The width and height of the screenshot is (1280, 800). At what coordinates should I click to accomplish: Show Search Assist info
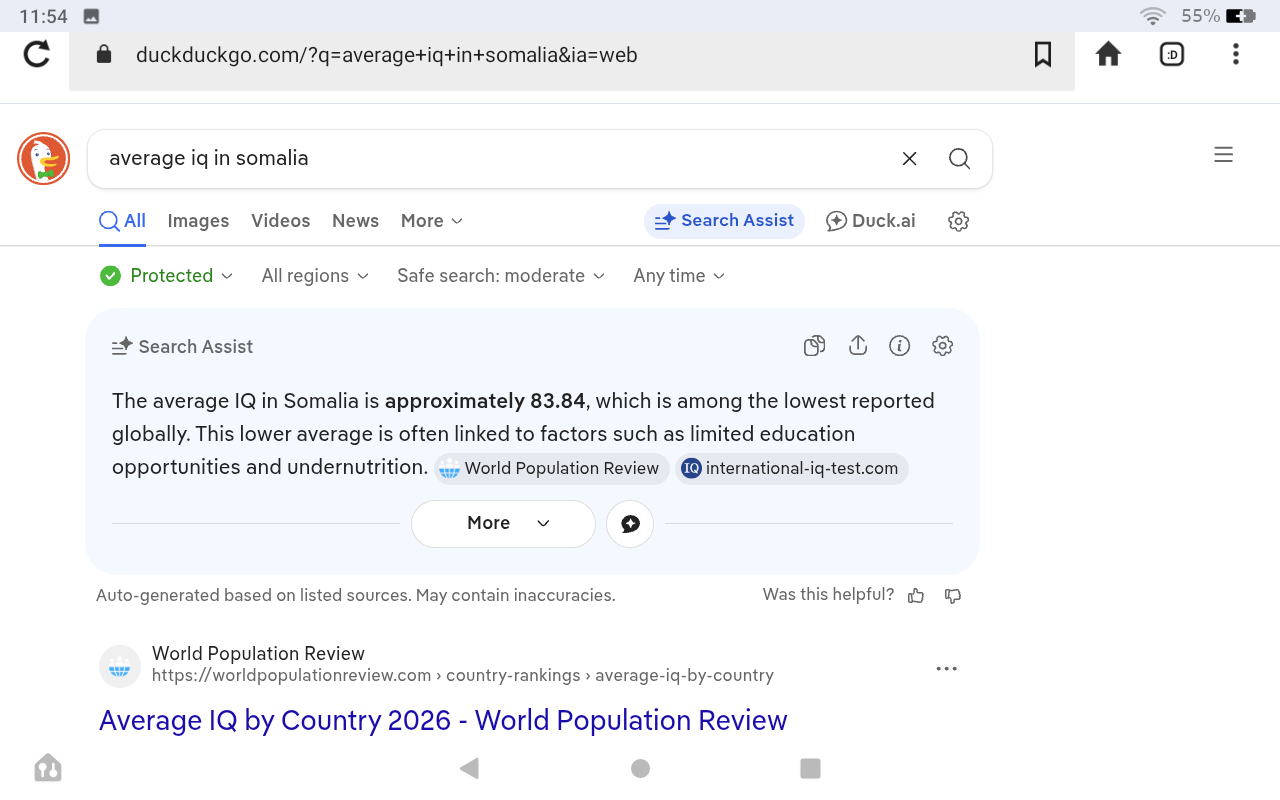(x=900, y=346)
